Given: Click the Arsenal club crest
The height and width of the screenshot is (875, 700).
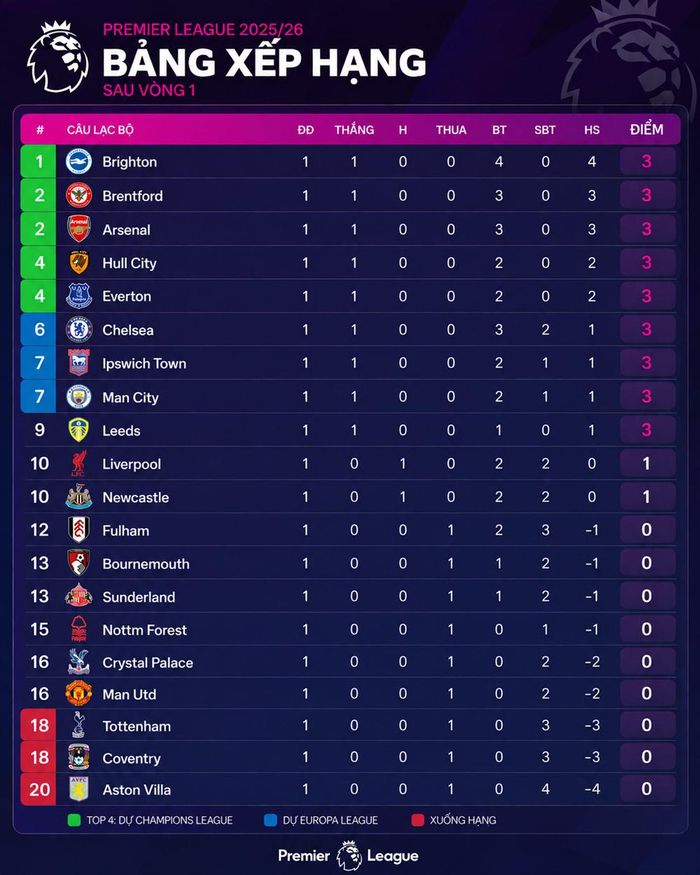Looking at the screenshot, I should point(79,229).
